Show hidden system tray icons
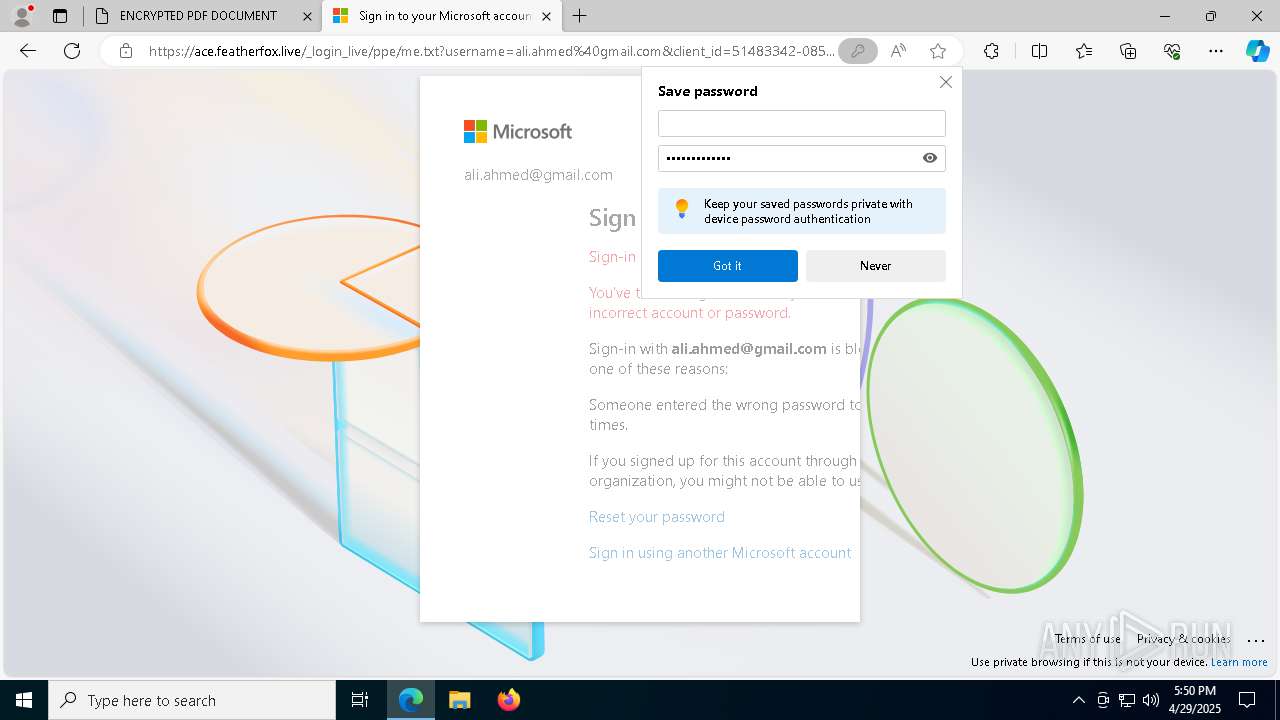The image size is (1280, 720). point(1078,700)
